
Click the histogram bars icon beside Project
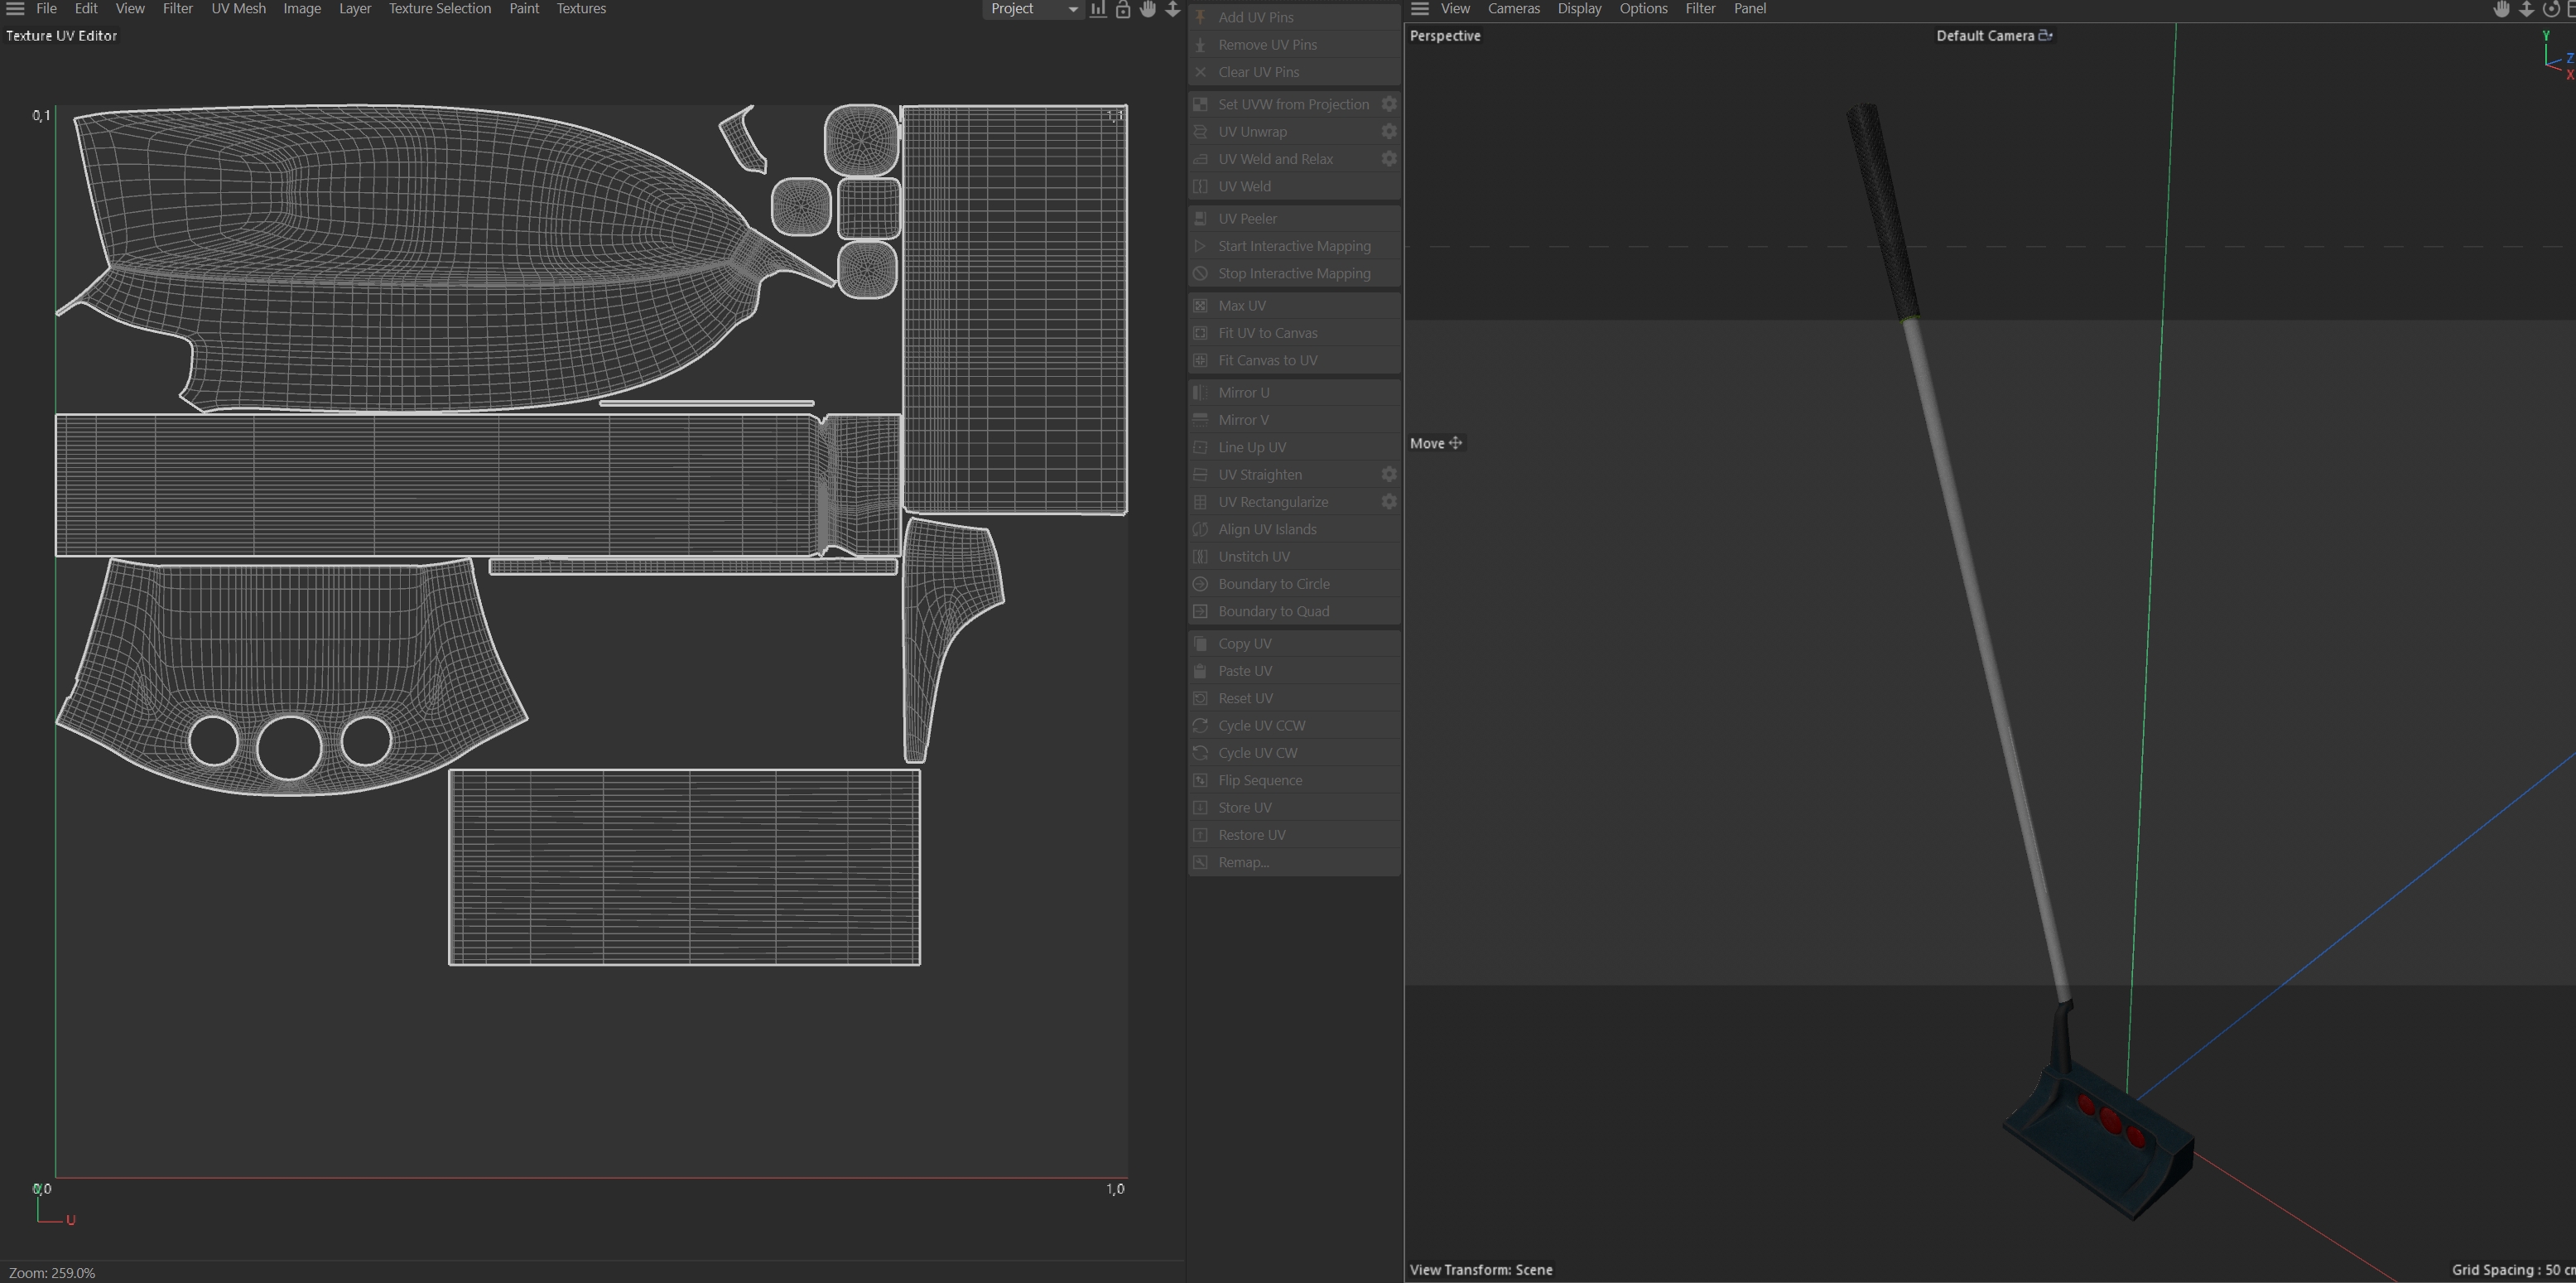[x=1098, y=9]
